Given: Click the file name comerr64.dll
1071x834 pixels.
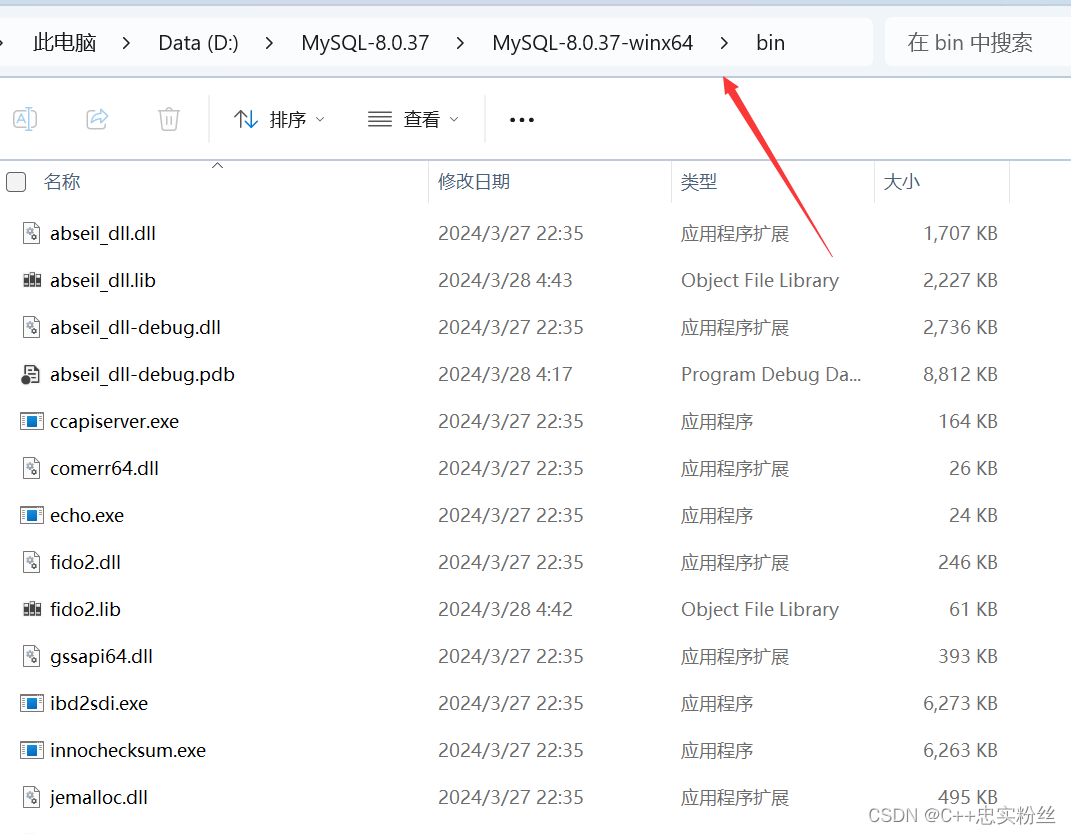Looking at the screenshot, I should click(x=105, y=469).
